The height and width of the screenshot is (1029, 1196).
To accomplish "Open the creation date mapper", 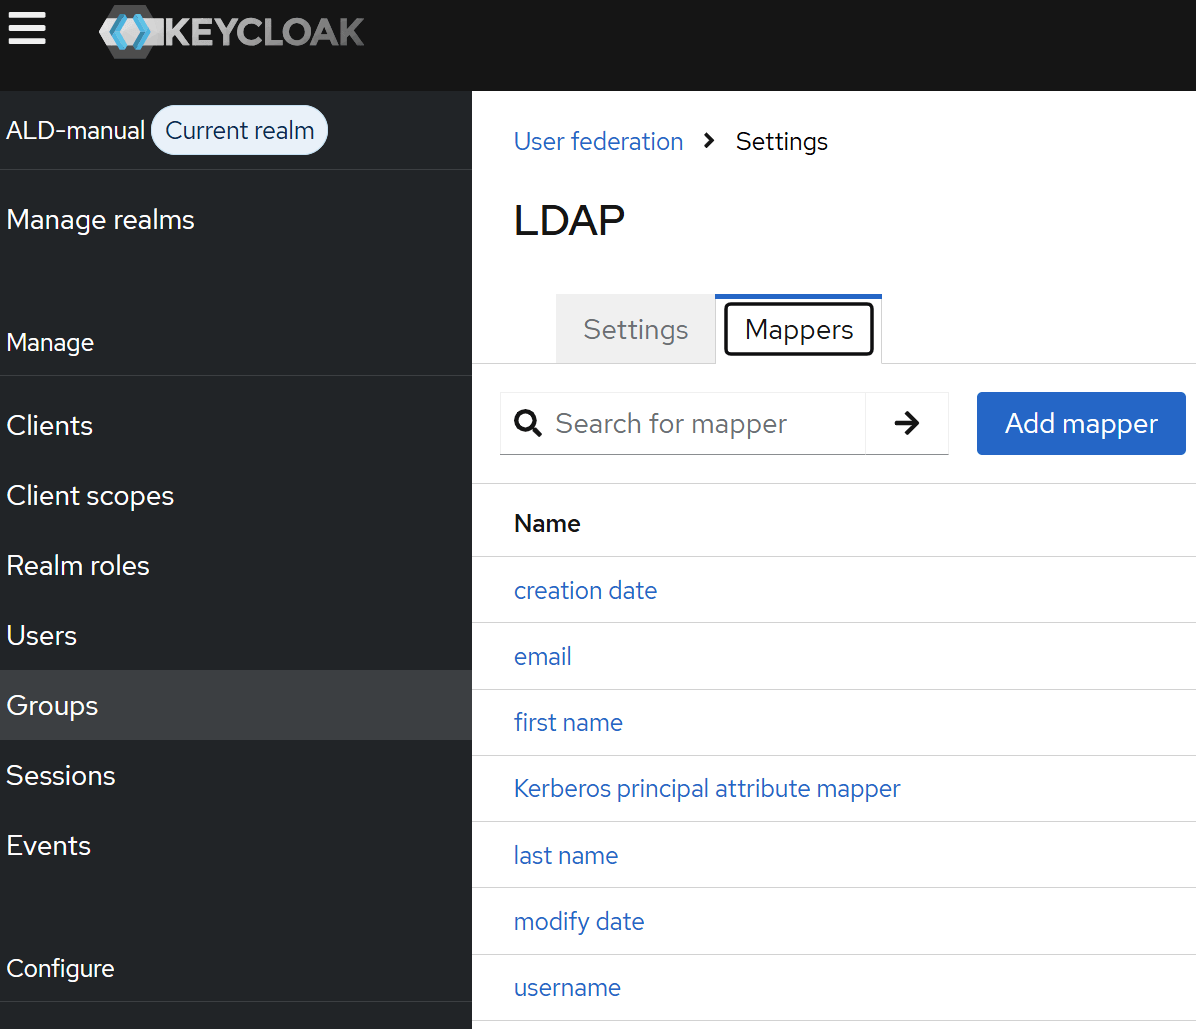I will click(586, 590).
